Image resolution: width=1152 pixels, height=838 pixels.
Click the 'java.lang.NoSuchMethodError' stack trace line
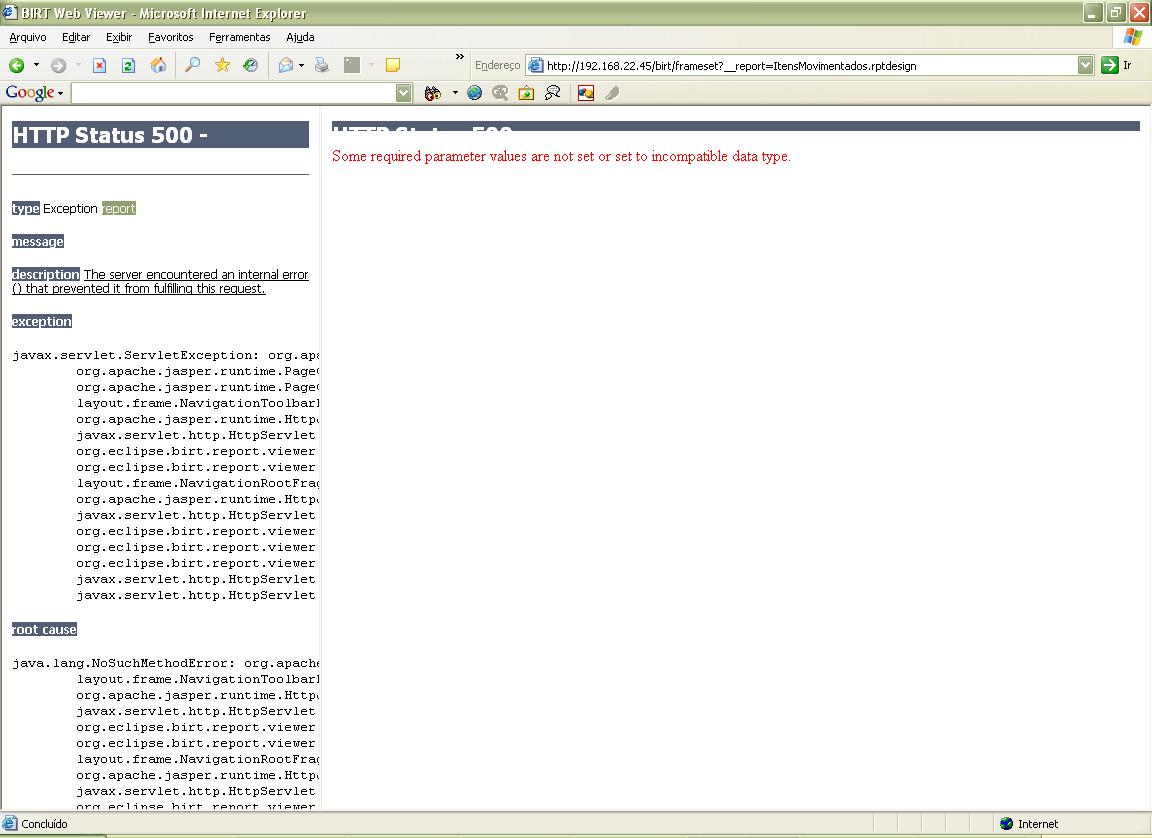pos(166,663)
